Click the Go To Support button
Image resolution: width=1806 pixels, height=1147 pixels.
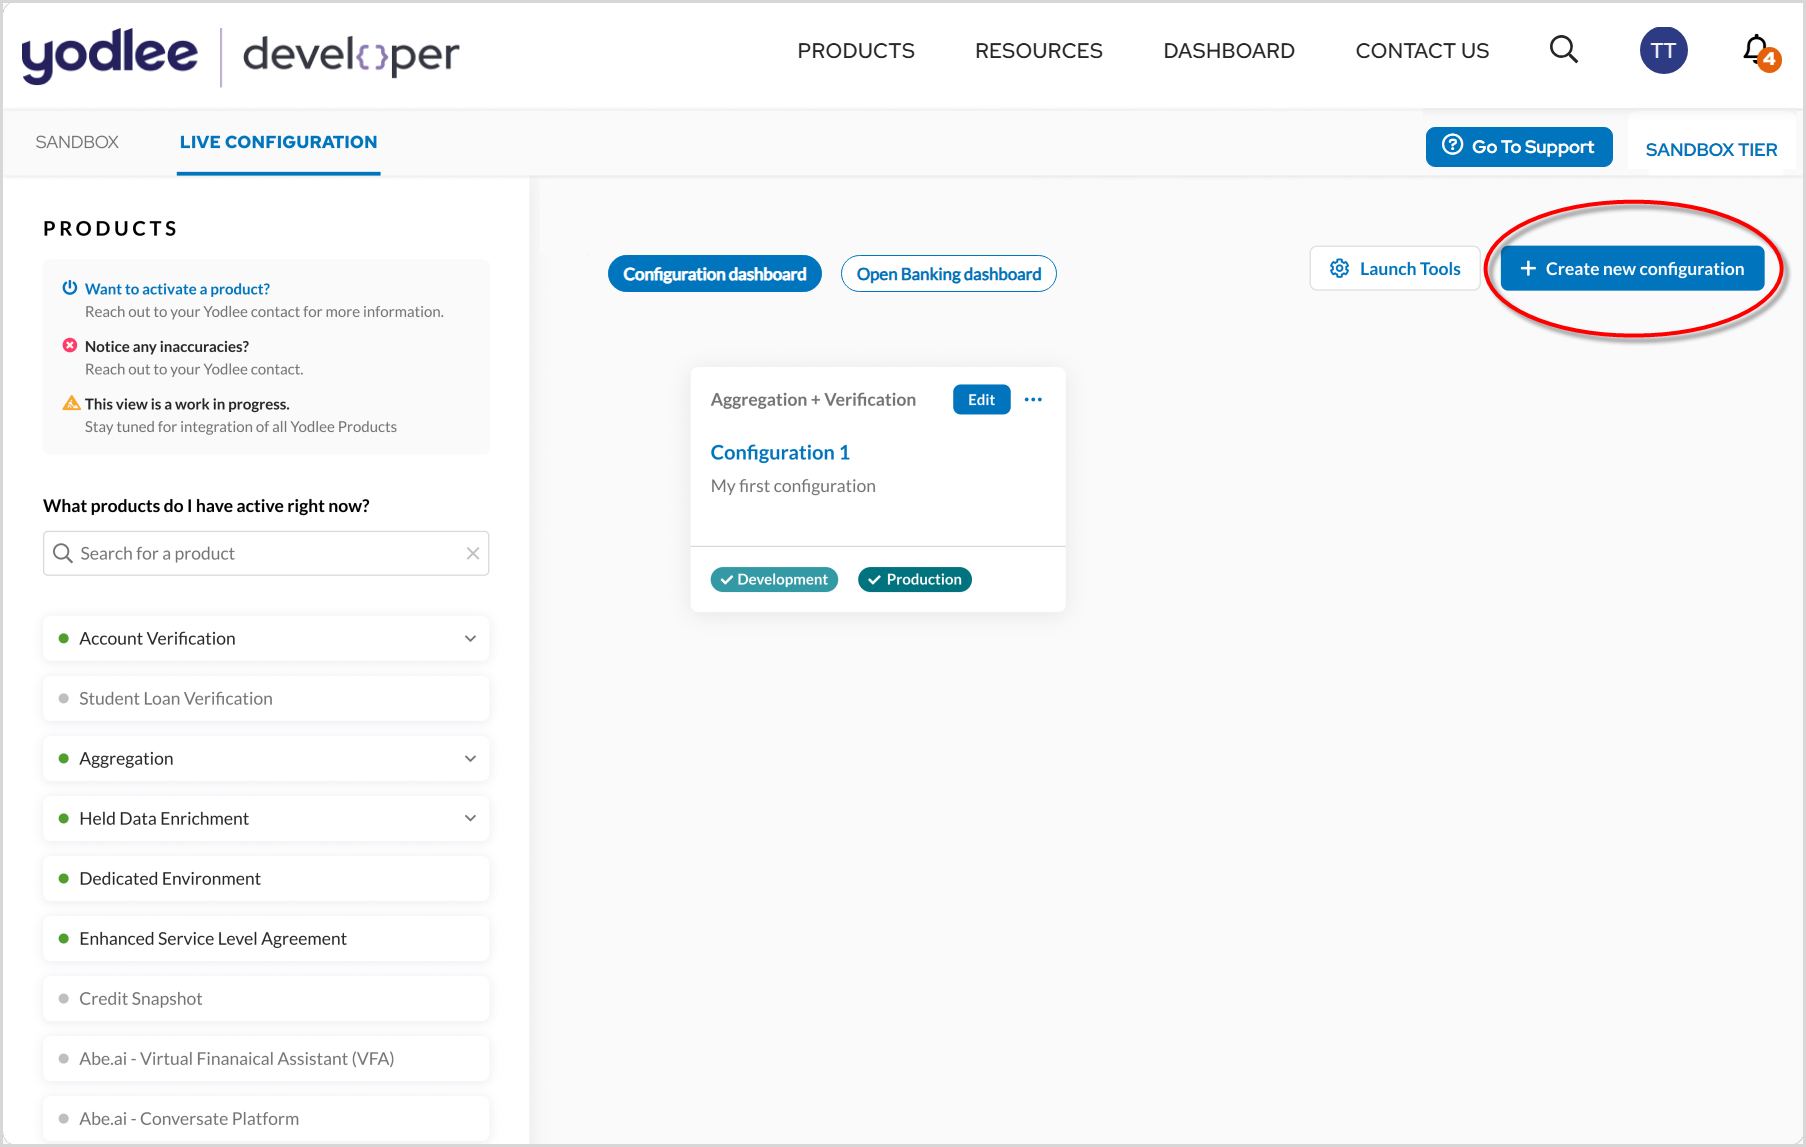click(x=1518, y=147)
